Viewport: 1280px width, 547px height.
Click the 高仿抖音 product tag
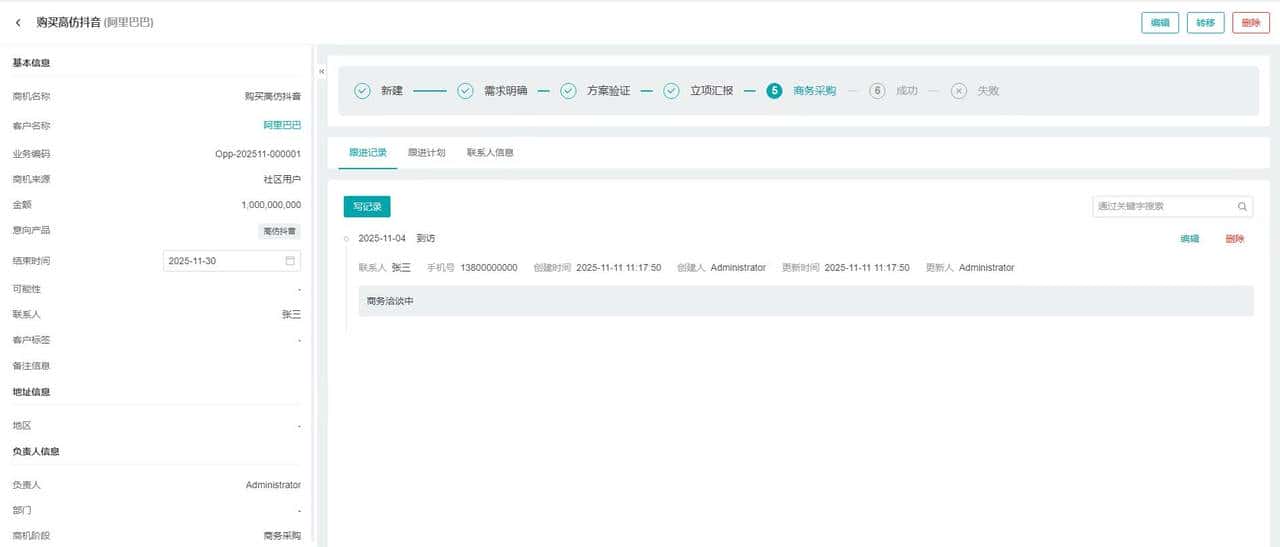click(x=280, y=231)
